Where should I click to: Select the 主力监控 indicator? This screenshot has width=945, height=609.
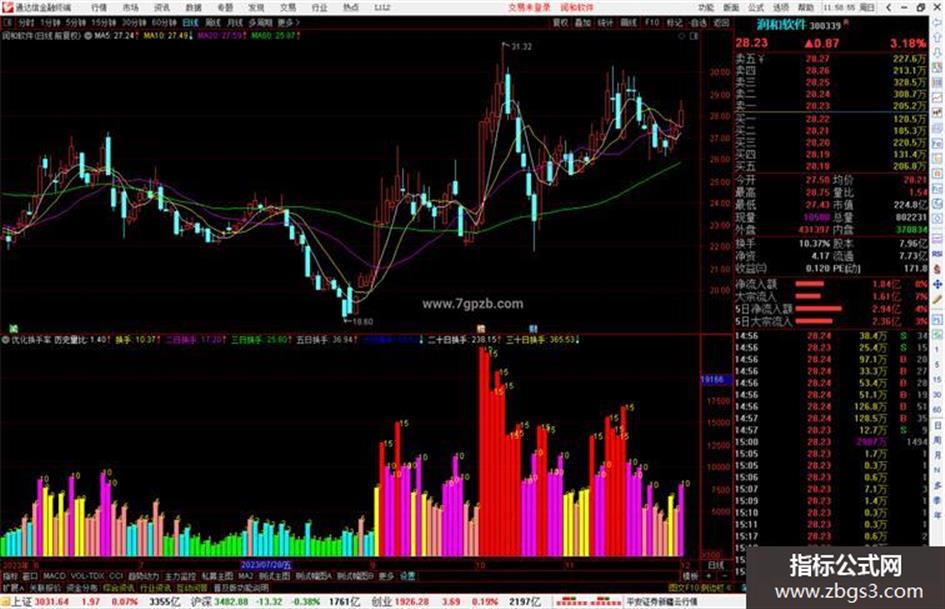pyautogui.click(x=180, y=576)
